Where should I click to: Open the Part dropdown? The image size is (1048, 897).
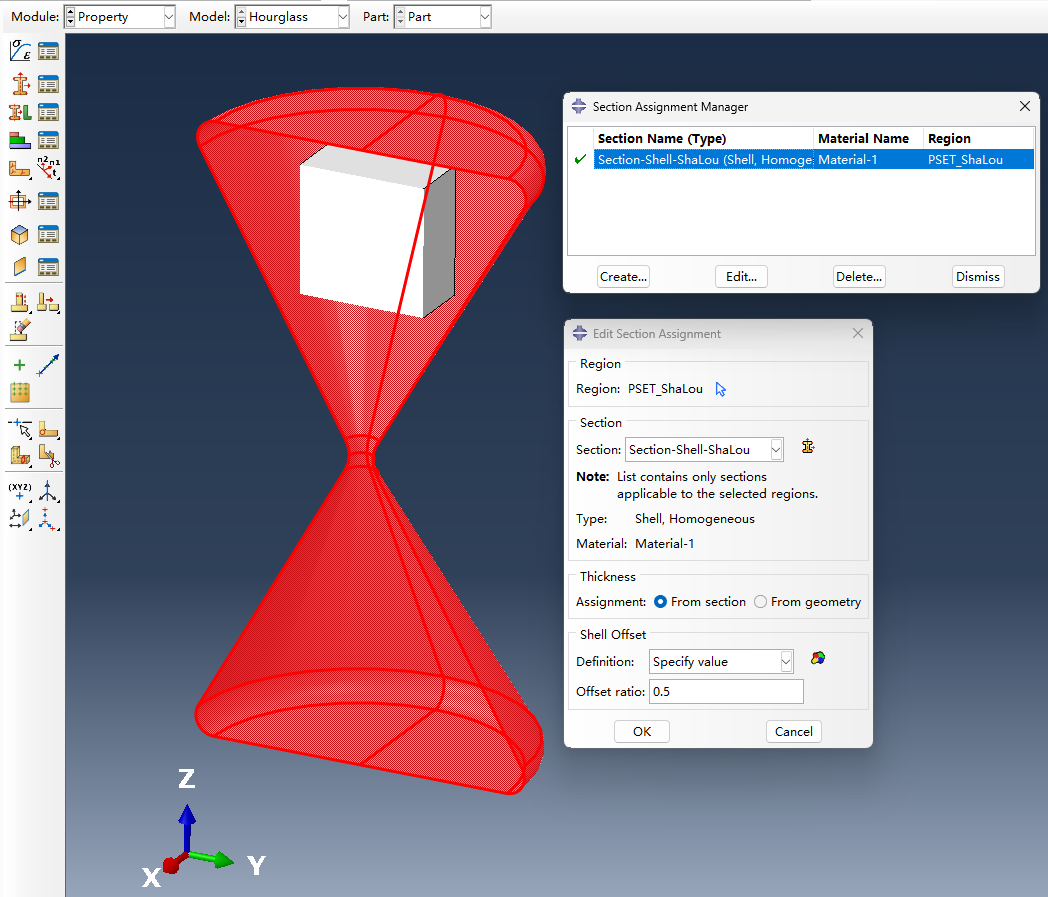click(x=442, y=17)
